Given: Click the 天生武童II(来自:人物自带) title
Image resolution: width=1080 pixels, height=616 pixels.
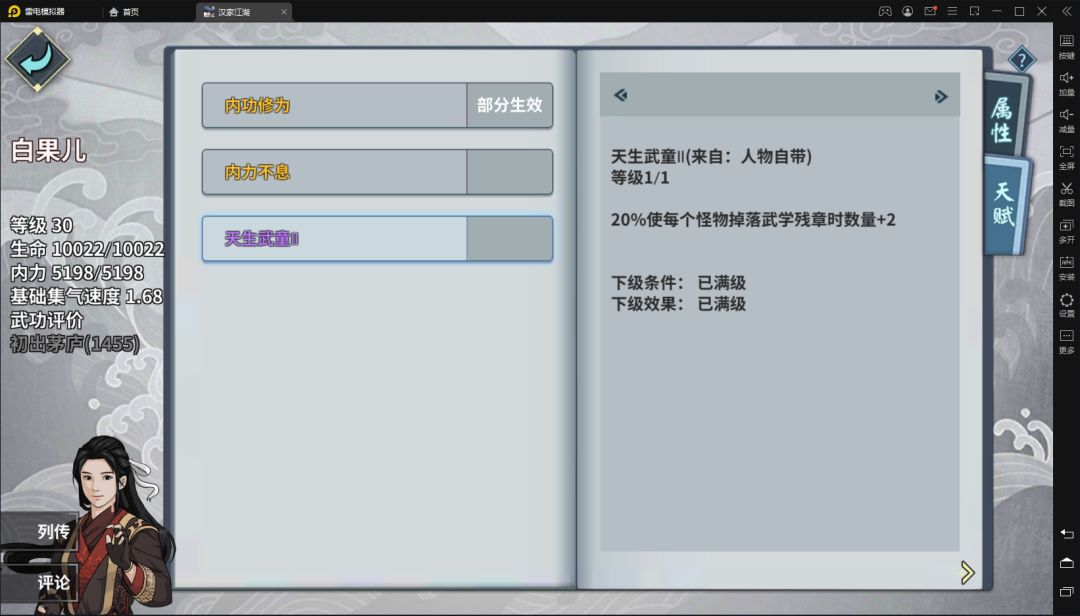Looking at the screenshot, I should [x=711, y=156].
